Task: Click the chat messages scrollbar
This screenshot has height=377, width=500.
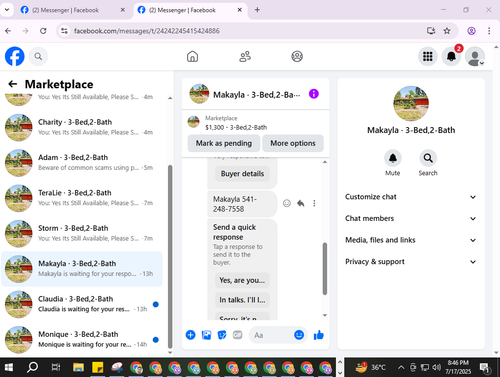Action: coord(325,269)
